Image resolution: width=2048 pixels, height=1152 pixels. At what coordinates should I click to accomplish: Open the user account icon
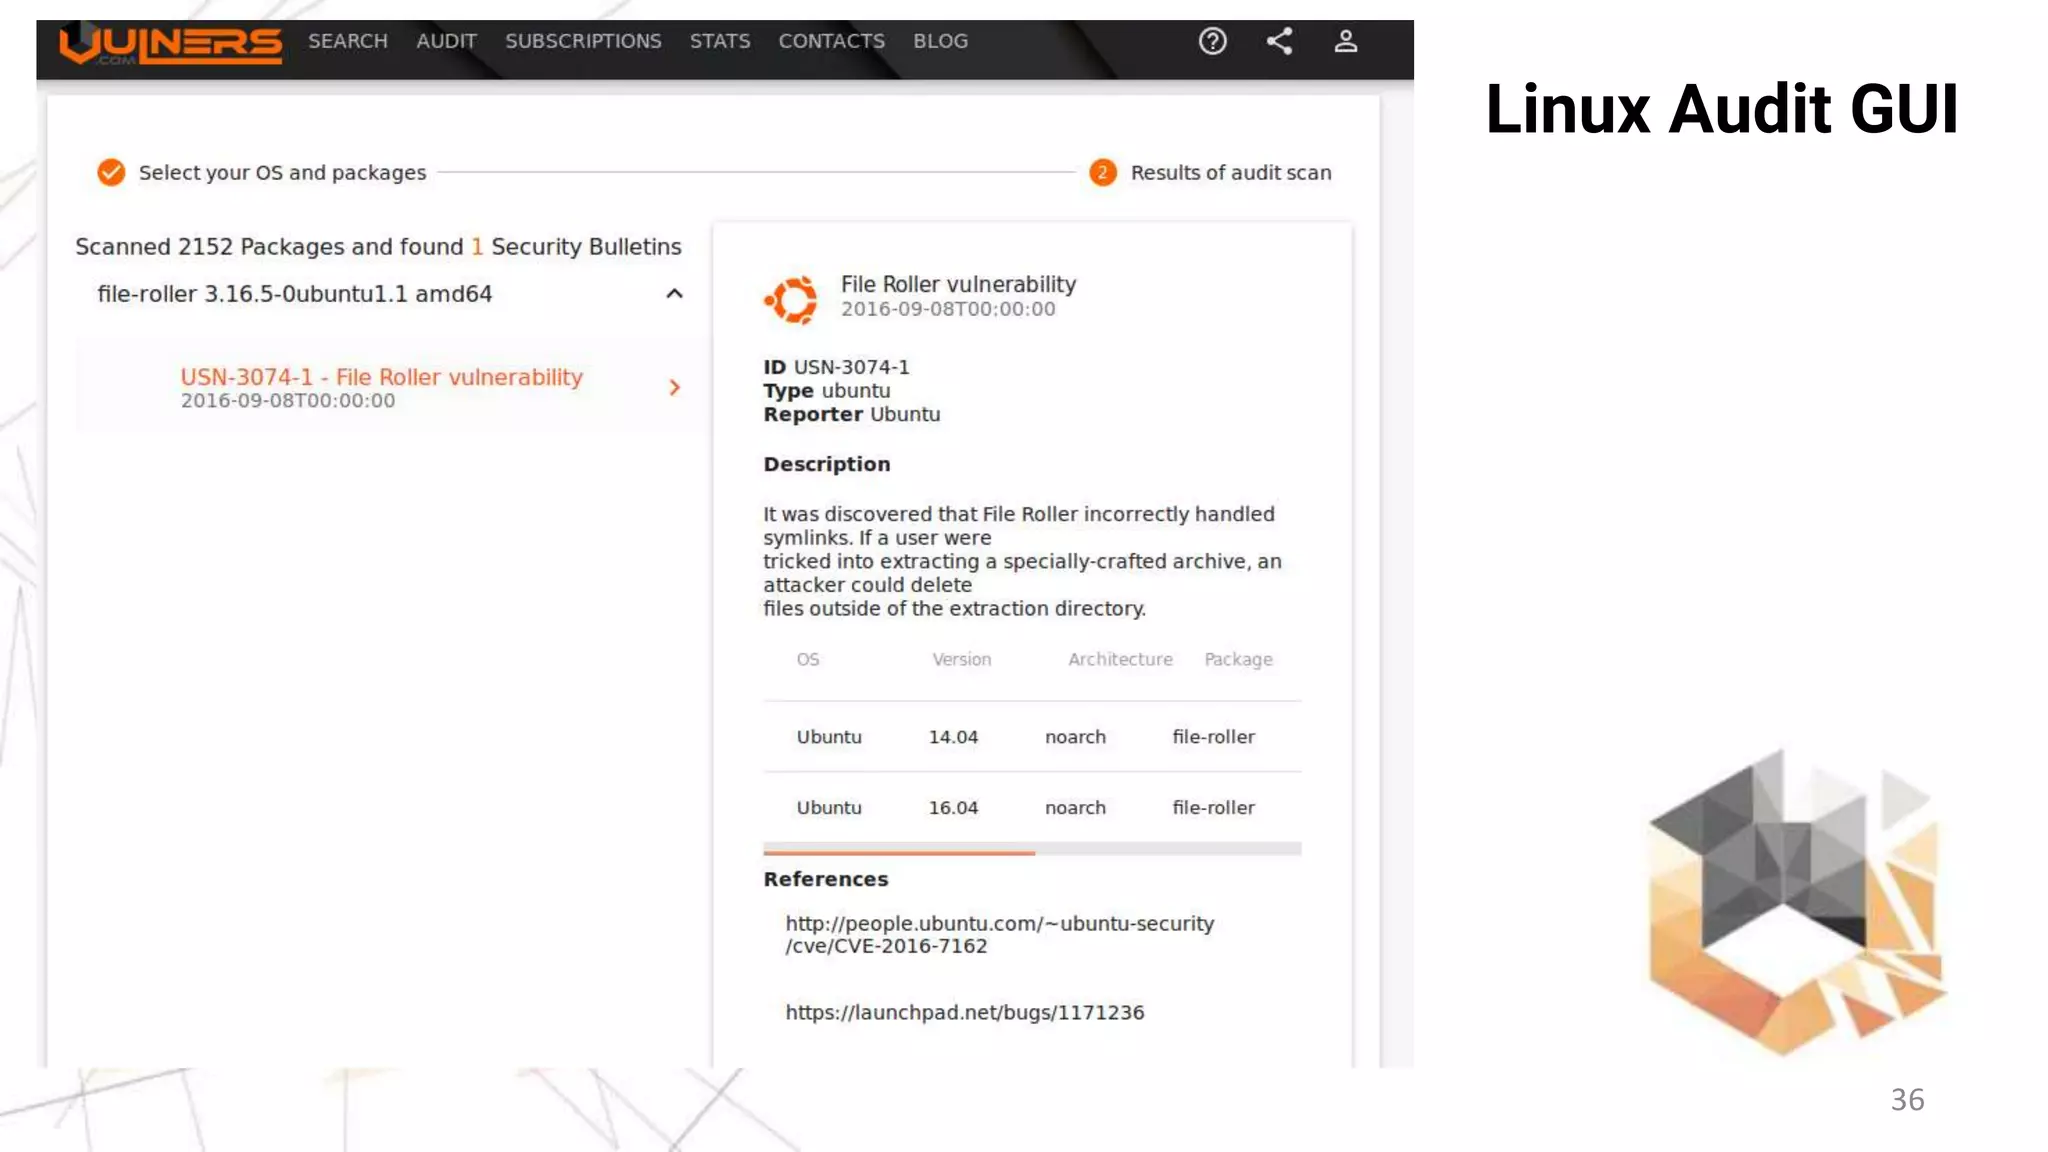pos(1345,41)
